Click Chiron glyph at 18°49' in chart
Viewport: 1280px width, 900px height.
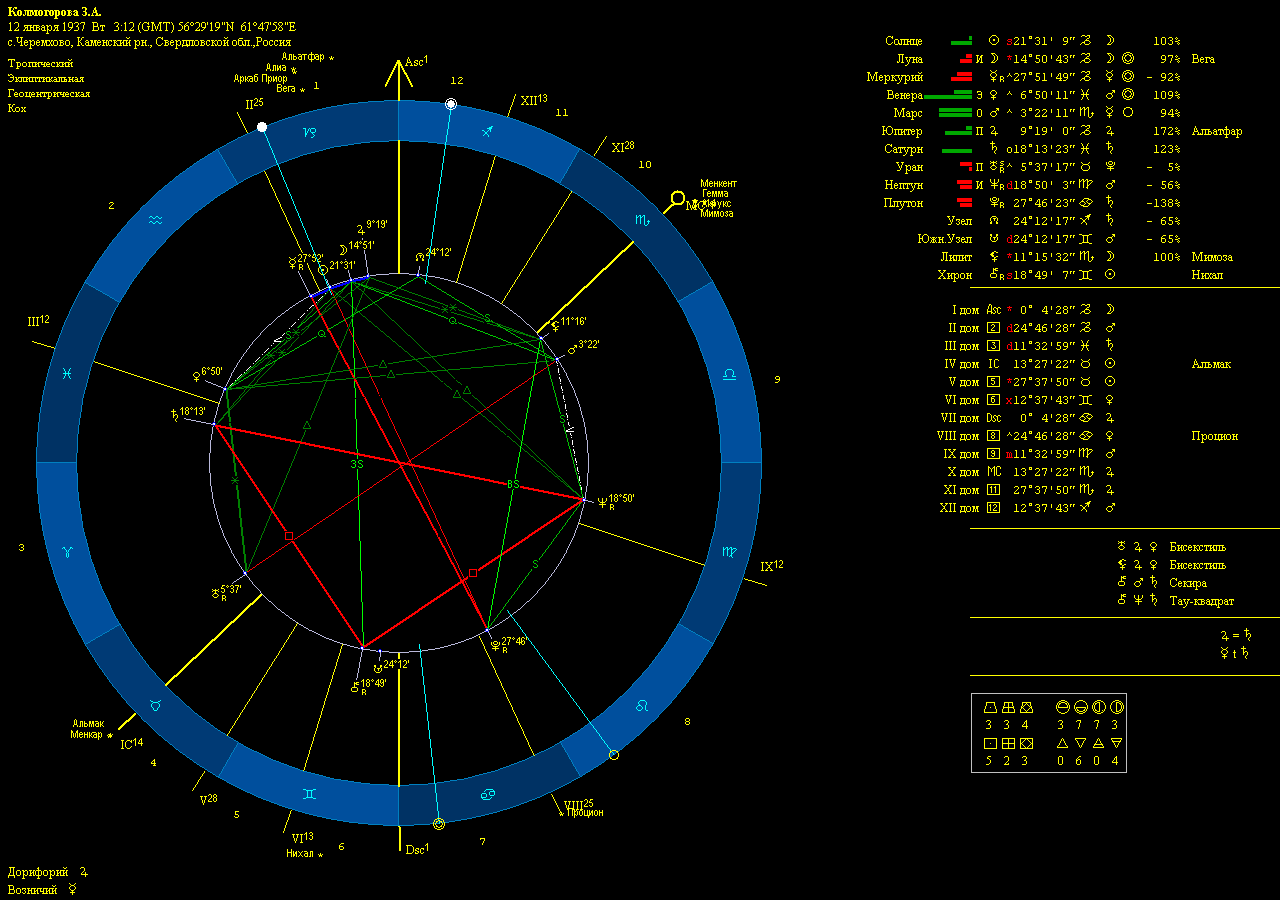[x=354, y=686]
